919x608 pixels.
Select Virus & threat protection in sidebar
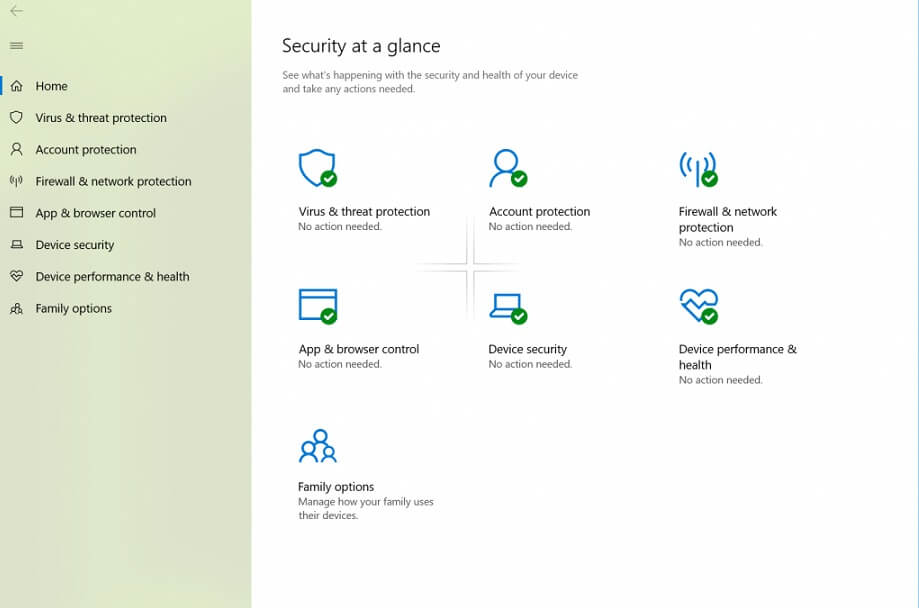(101, 117)
